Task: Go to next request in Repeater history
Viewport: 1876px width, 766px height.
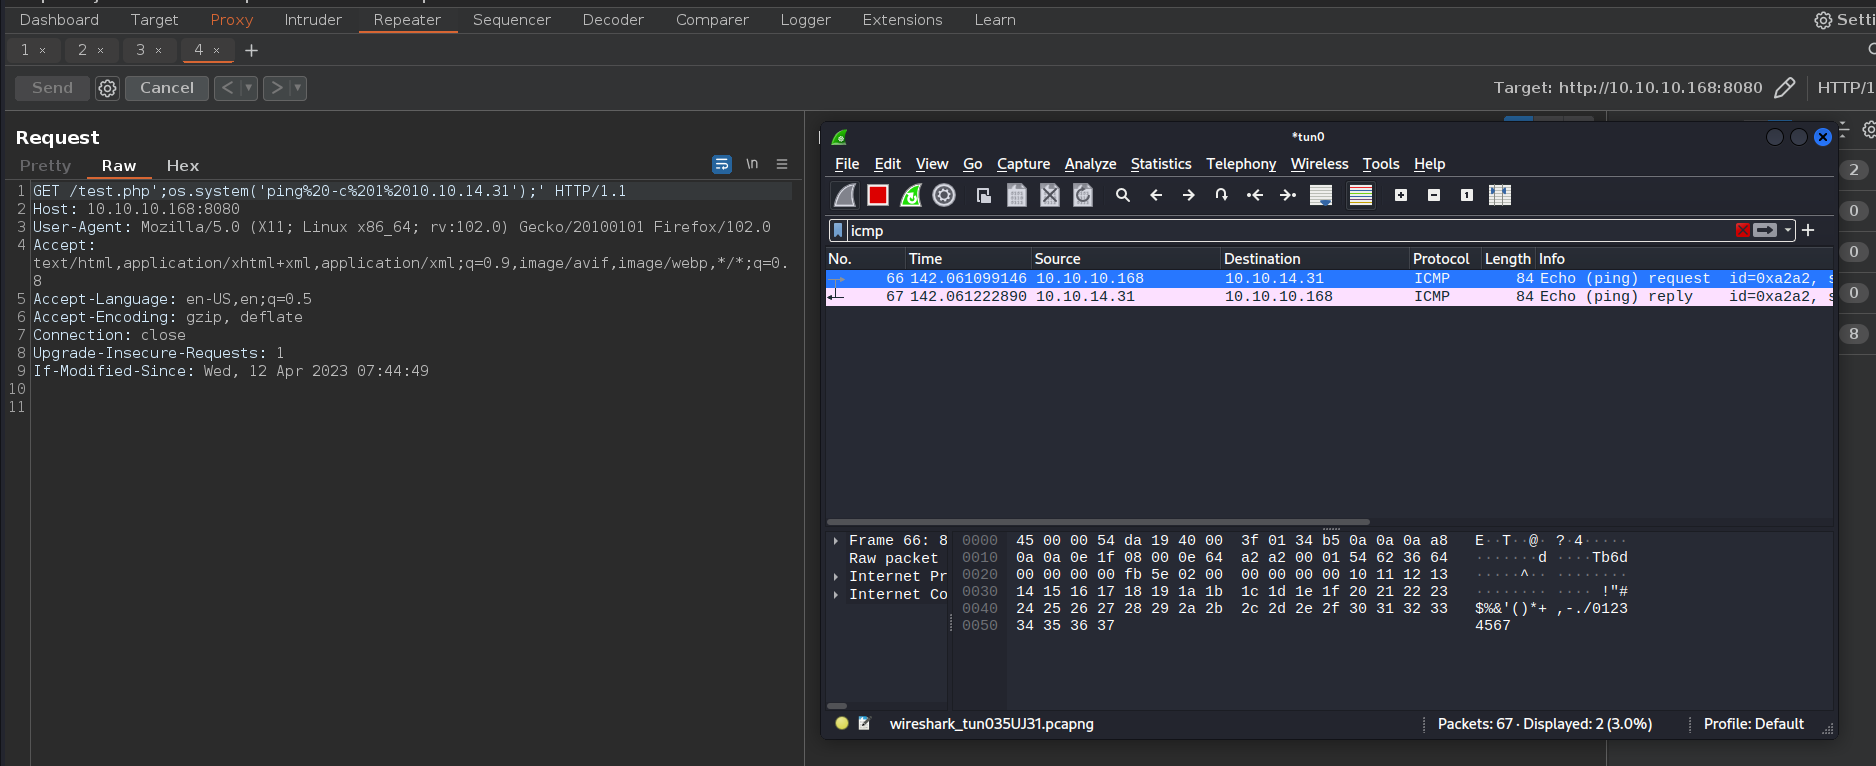Action: point(277,88)
